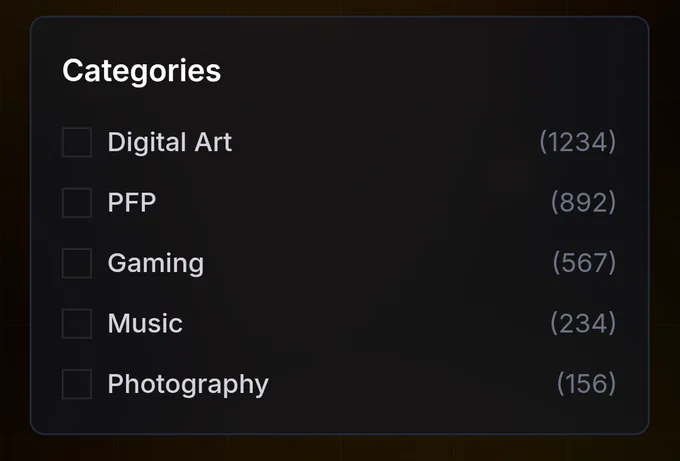Click the (234) count beside Music
The width and height of the screenshot is (680, 461).
(x=583, y=324)
